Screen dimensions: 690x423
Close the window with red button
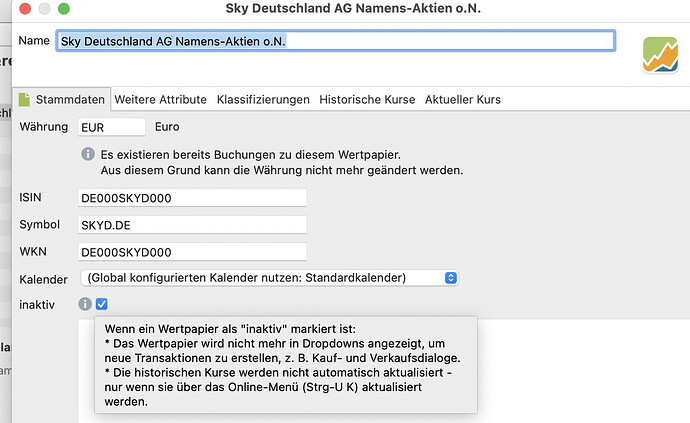pyautogui.click(x=25, y=8)
